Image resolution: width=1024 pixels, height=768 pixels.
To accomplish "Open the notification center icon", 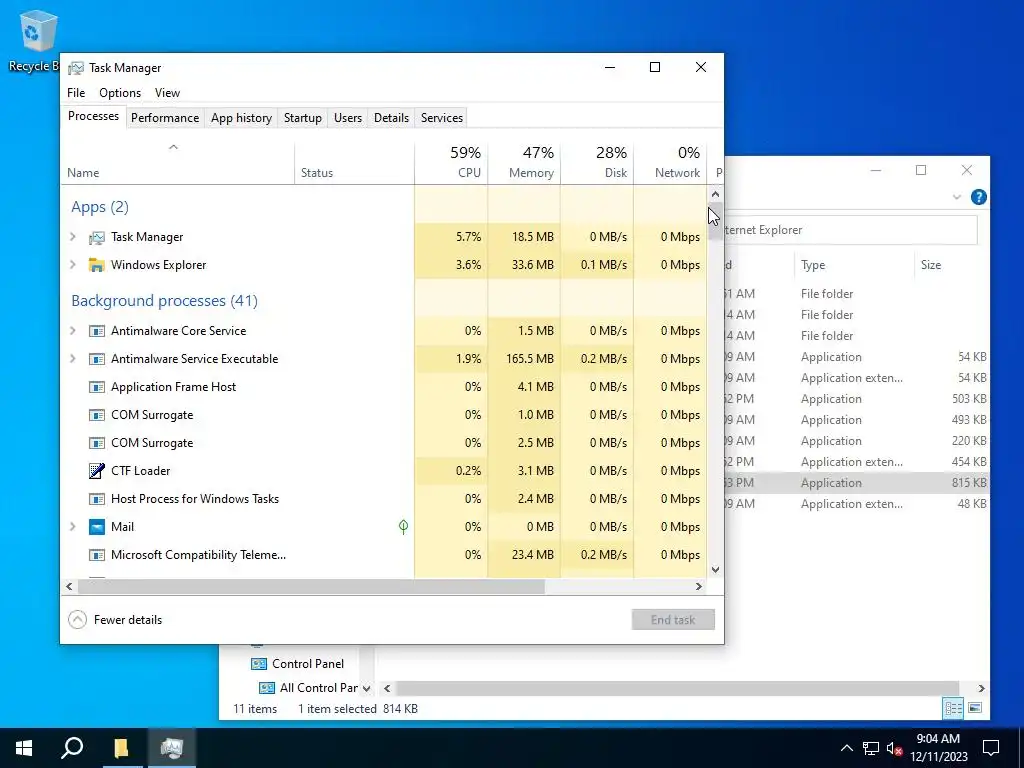I will (x=991, y=748).
